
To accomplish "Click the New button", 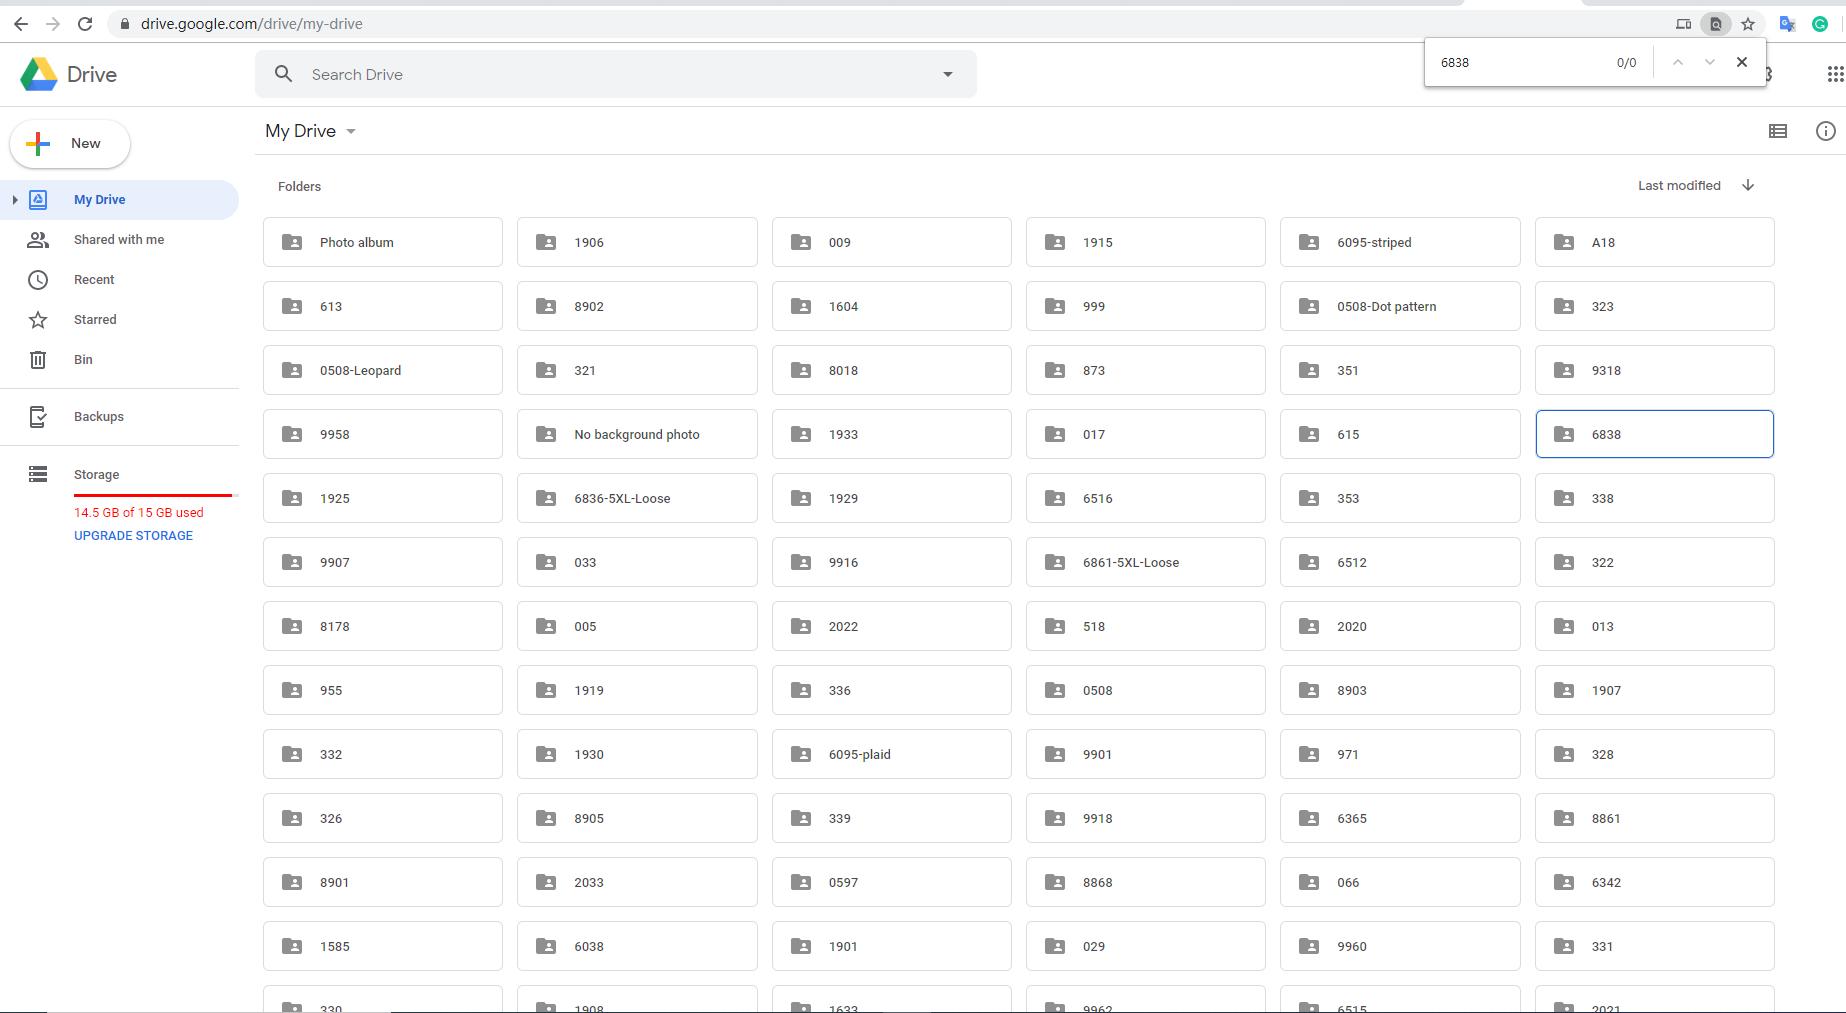I will (x=70, y=144).
